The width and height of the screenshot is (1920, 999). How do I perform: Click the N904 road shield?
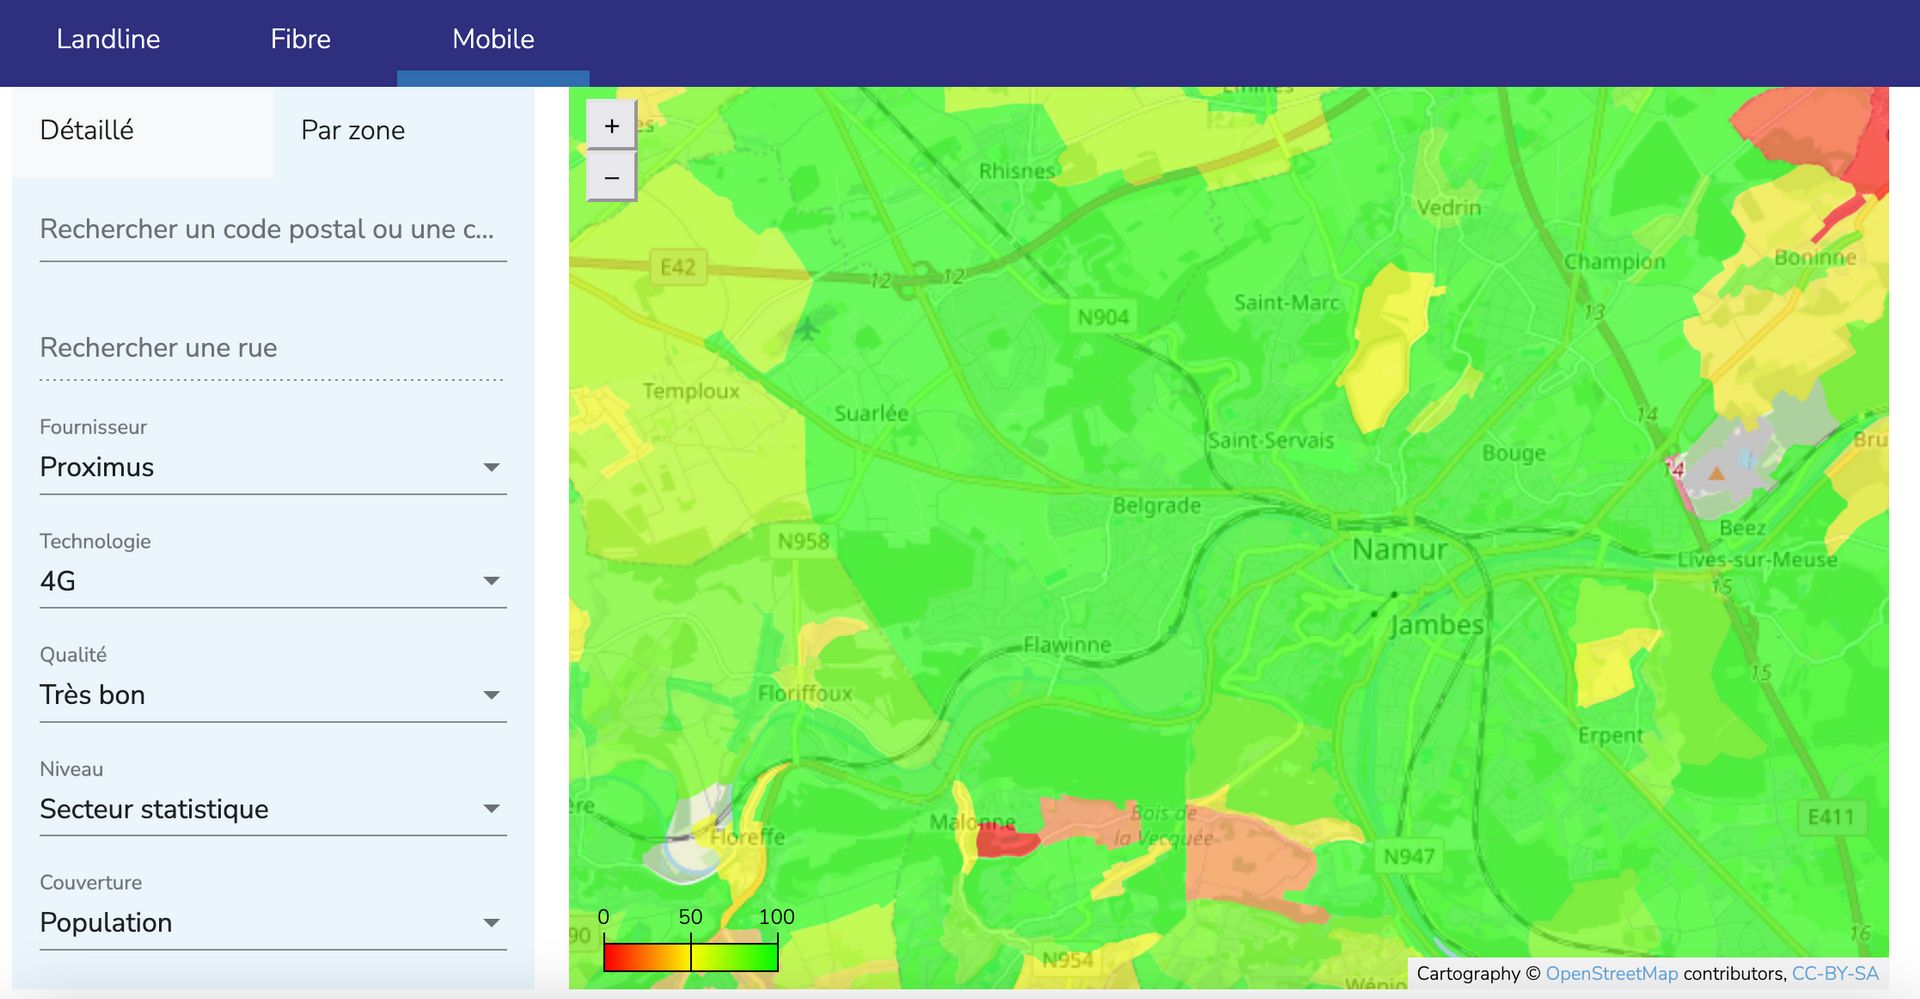coord(1103,317)
